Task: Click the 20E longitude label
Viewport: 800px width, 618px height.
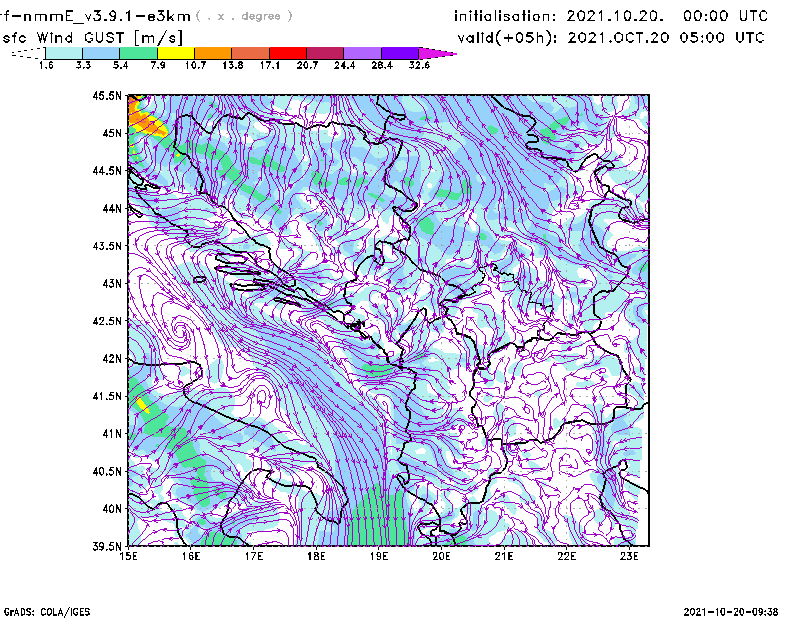Action: pos(441,556)
